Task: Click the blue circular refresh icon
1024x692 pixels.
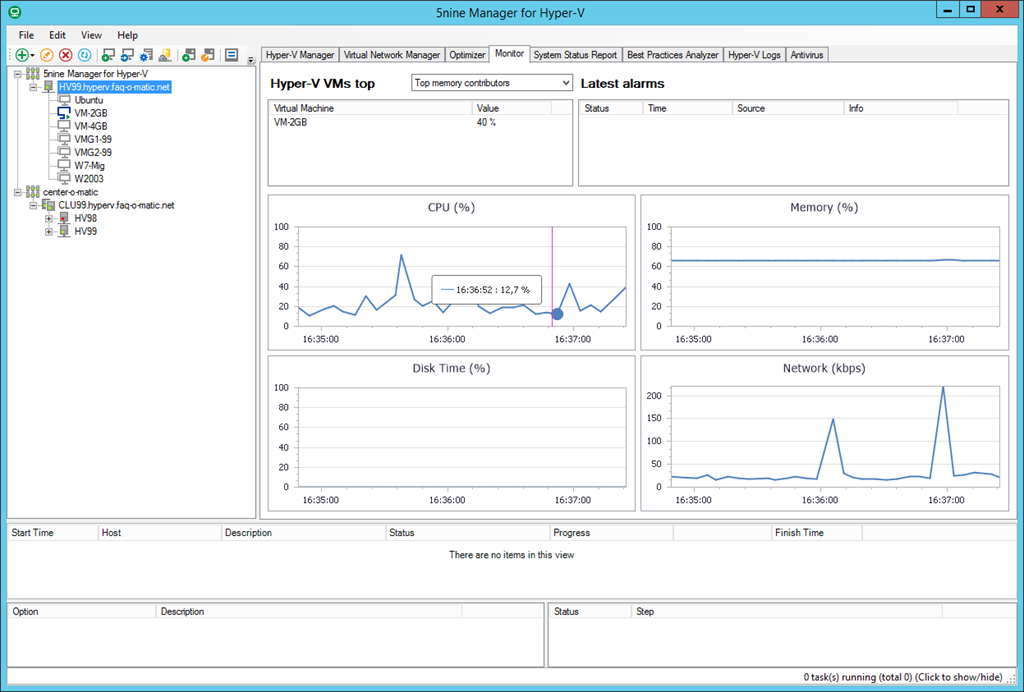Action: (84, 55)
